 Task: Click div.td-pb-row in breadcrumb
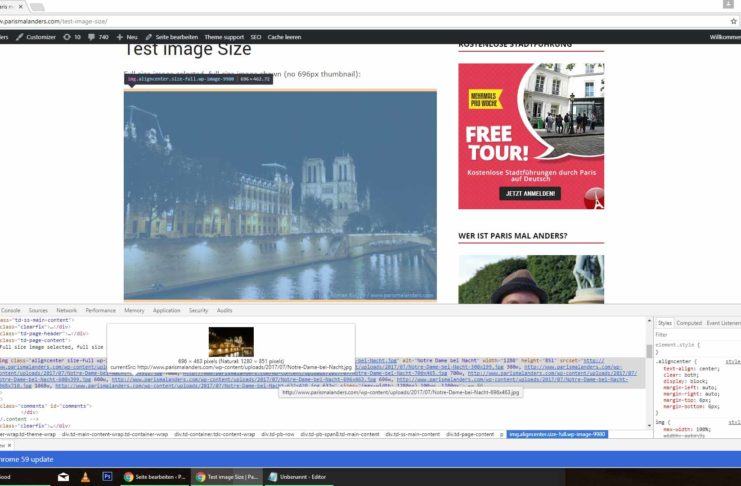277,434
